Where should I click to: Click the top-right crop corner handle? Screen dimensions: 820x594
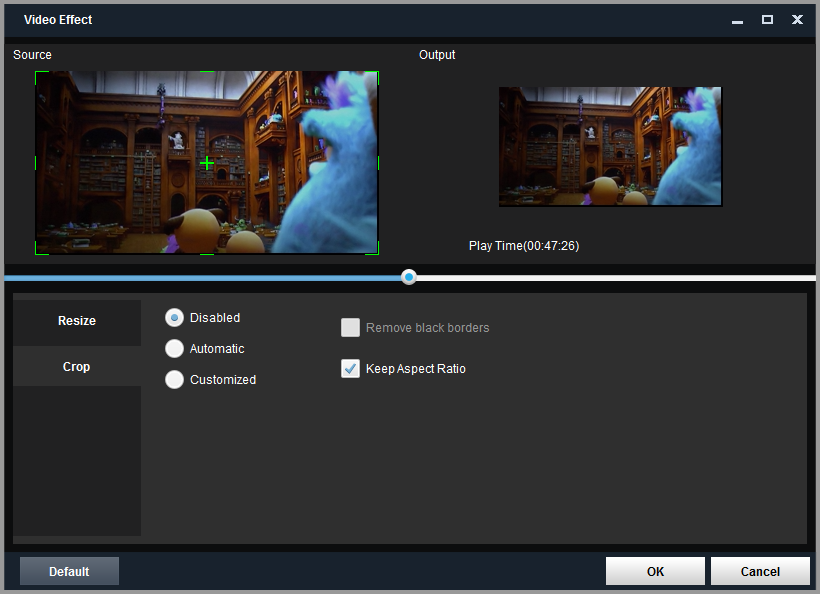pyautogui.click(x=377, y=73)
